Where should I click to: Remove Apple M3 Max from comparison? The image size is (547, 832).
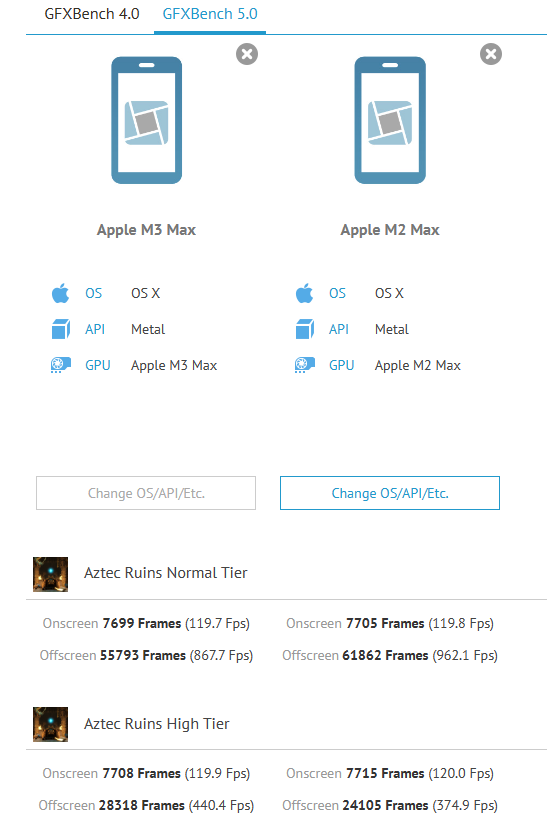point(247,54)
